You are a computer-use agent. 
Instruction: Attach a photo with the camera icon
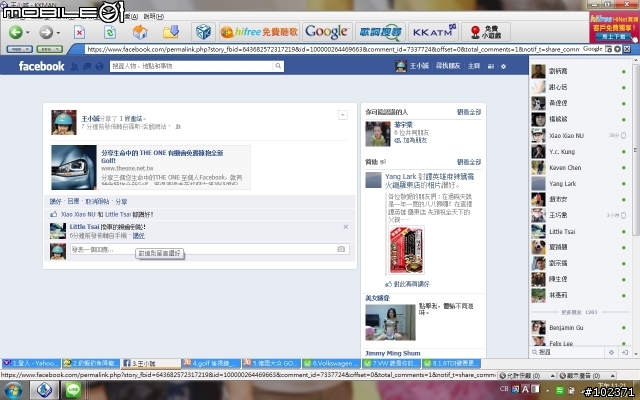[341, 249]
